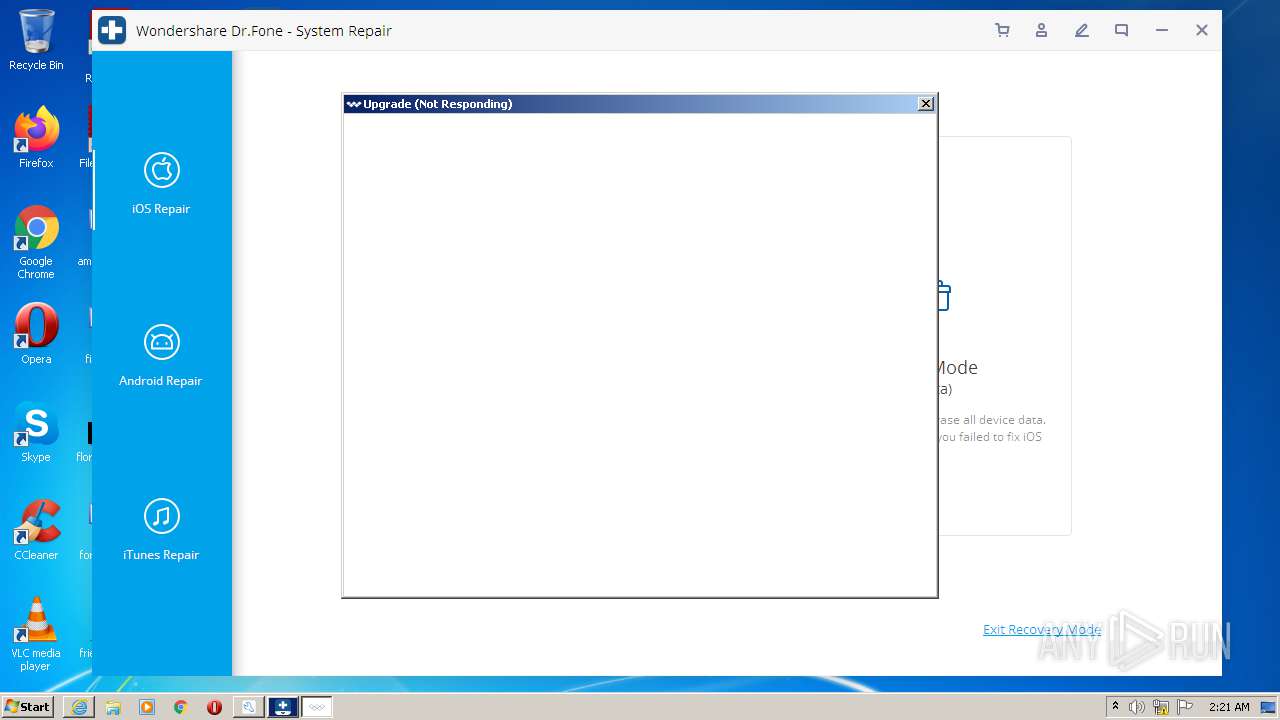Viewport: 1280px width, 720px height.
Task: Open the network status tray icon
Action: [x=1161, y=707]
